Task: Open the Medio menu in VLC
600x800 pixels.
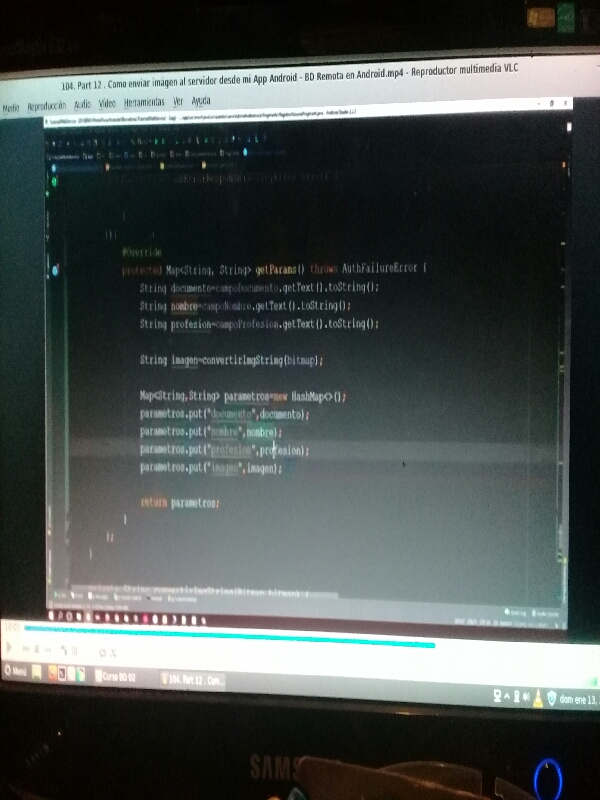Action: (10, 106)
